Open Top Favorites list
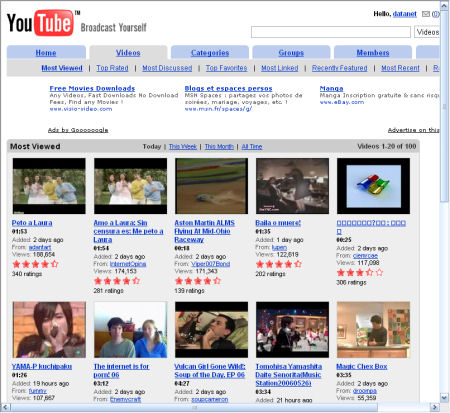This screenshot has width=450, height=413. point(226,68)
